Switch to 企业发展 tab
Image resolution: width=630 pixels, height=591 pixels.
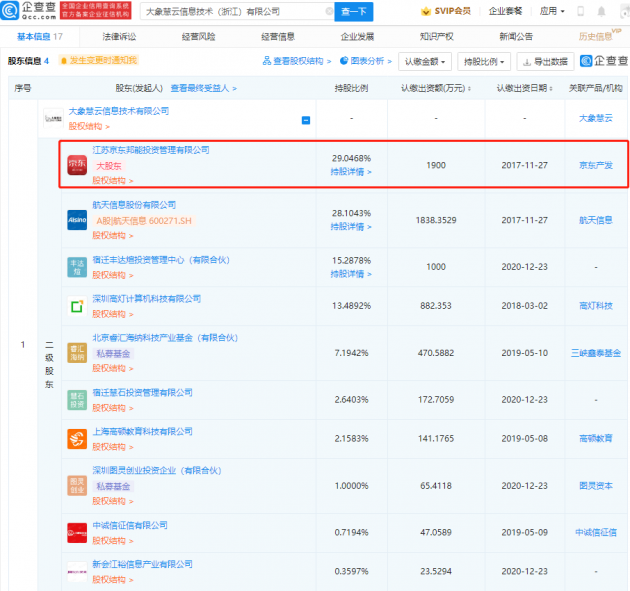point(357,37)
